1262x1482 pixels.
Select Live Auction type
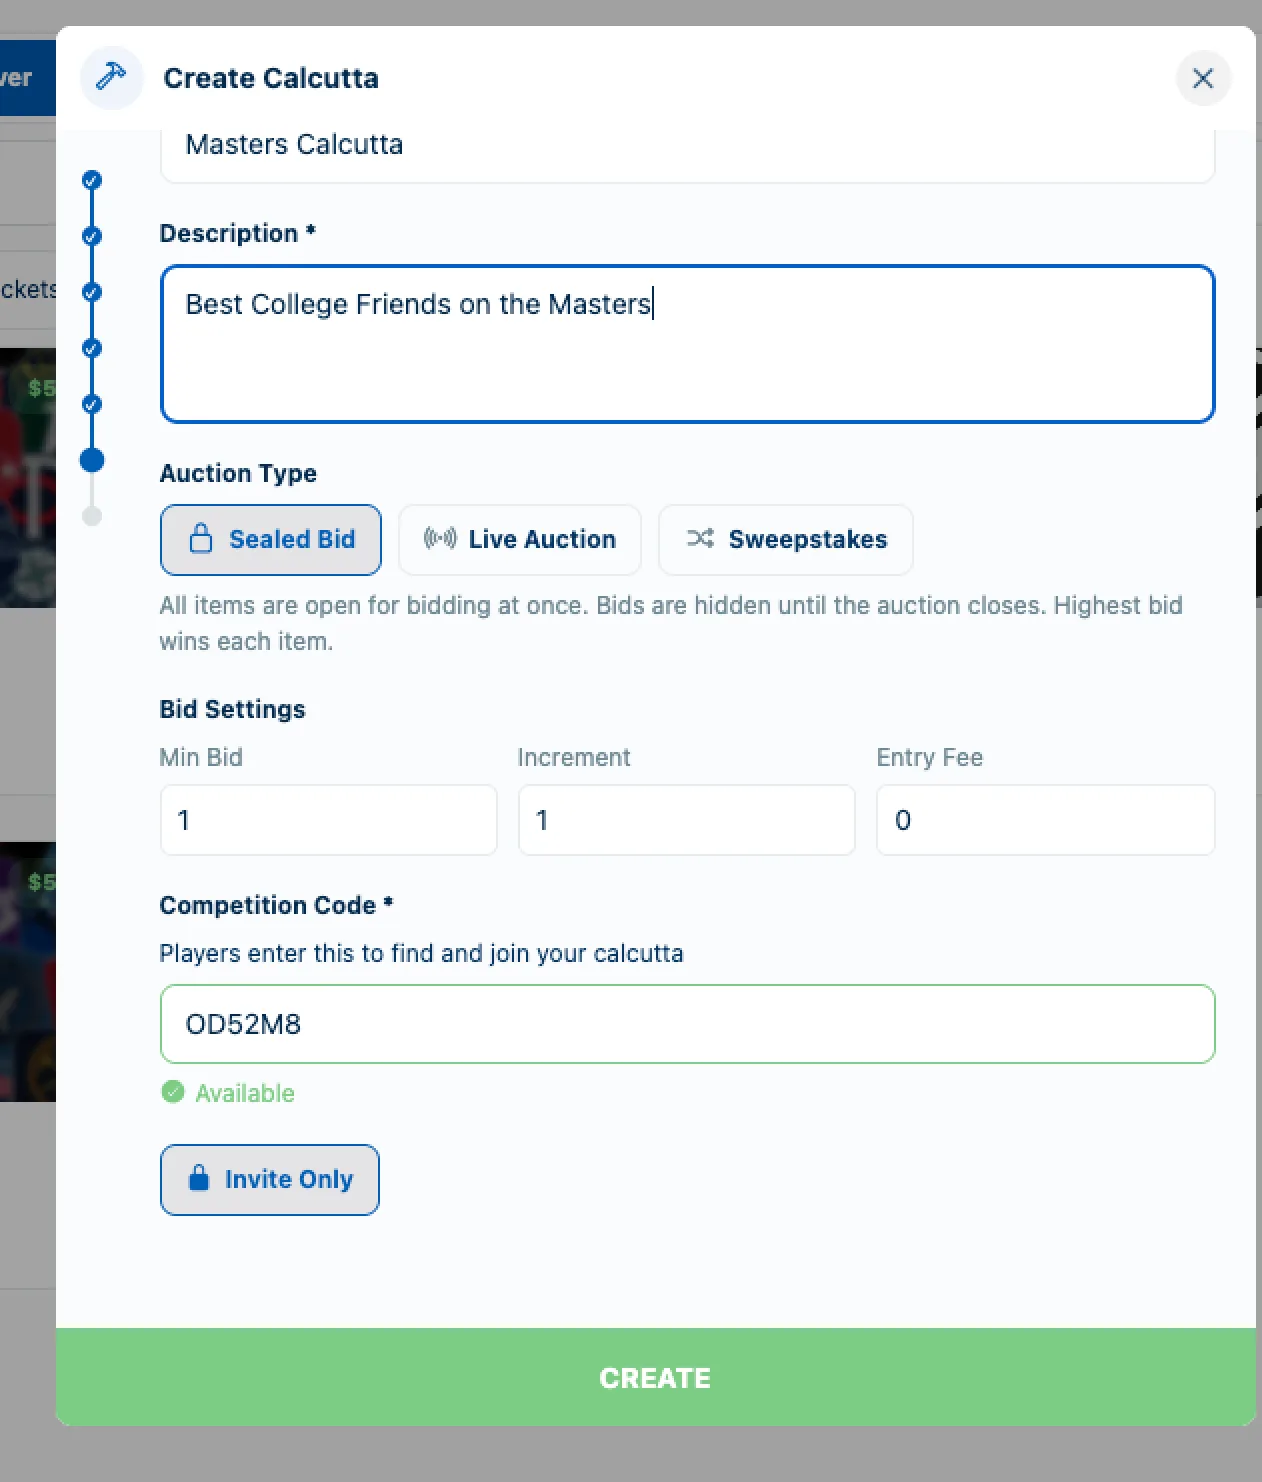[520, 540]
